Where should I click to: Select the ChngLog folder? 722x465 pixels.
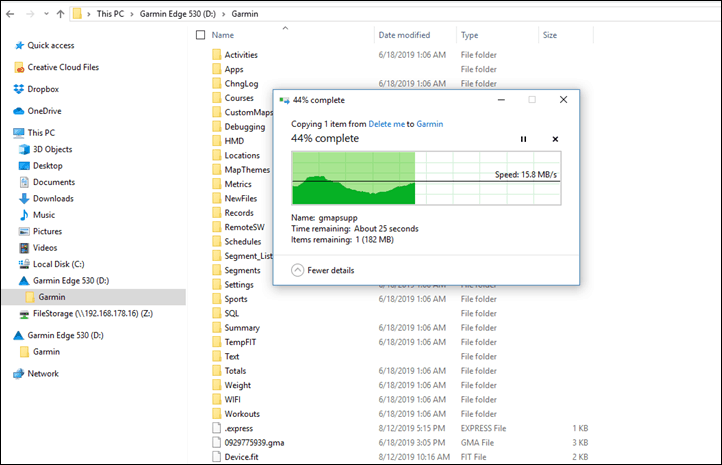coord(241,83)
